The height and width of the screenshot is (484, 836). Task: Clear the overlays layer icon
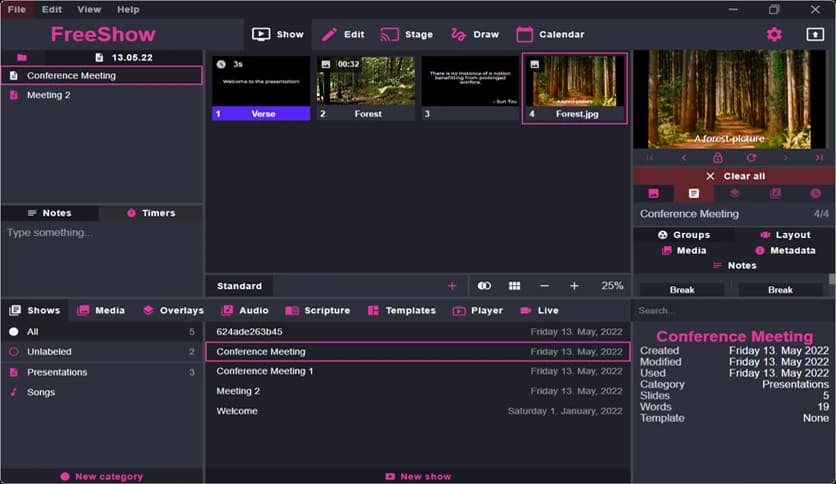point(734,193)
